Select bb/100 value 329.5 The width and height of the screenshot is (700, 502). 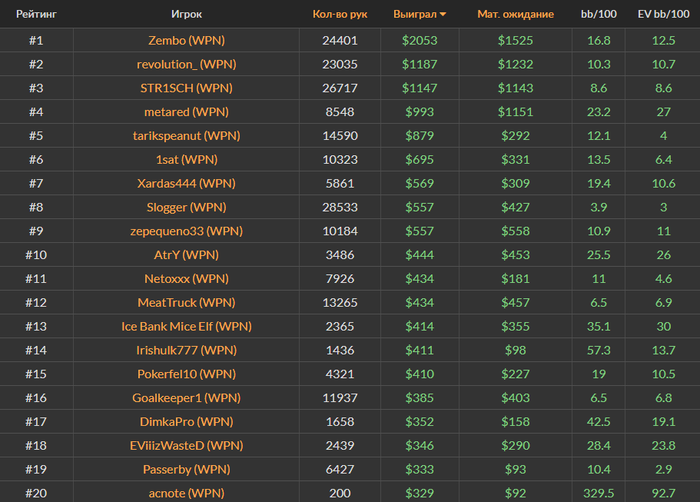pyautogui.click(x=599, y=493)
